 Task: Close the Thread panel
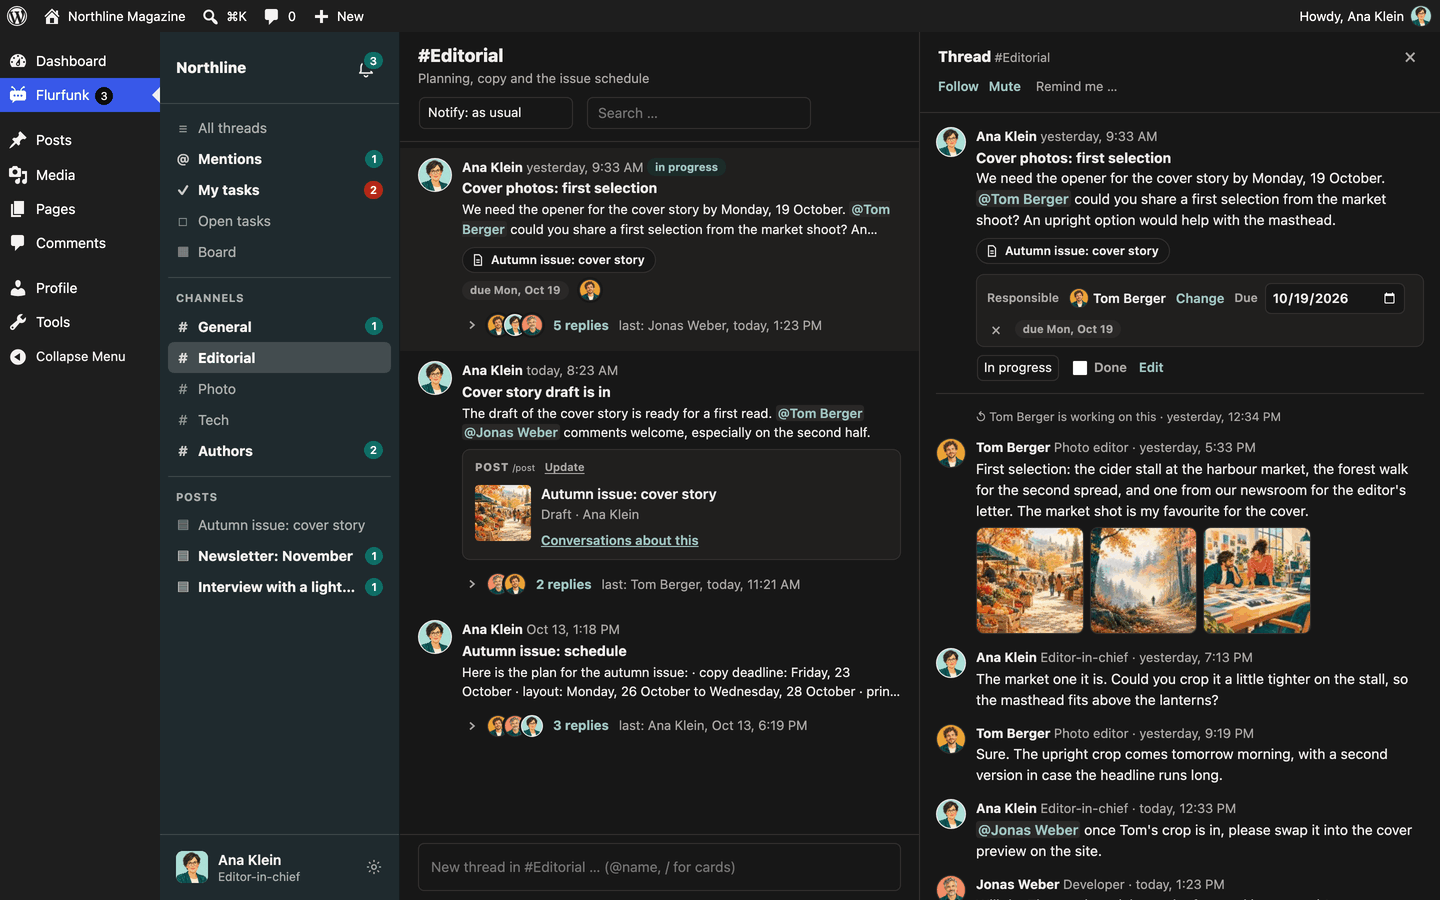point(1410,57)
